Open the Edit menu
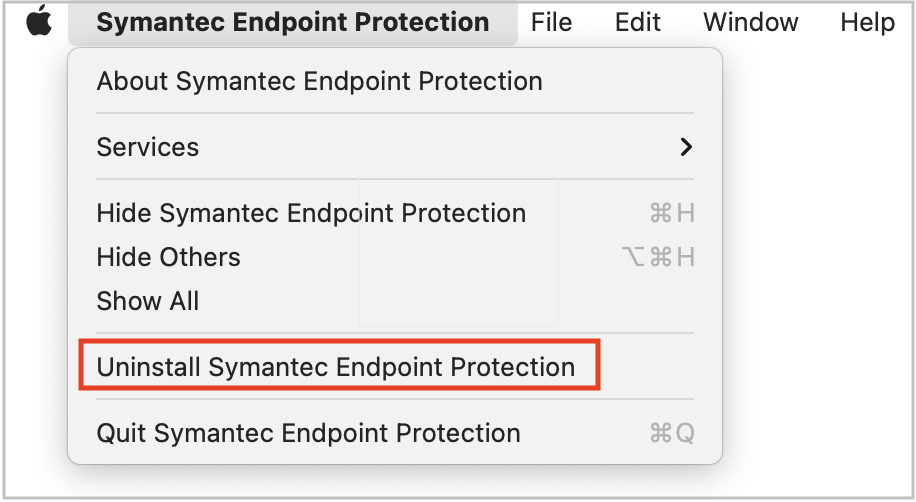Image resolution: width=916 pixels, height=502 pixels. point(637,22)
